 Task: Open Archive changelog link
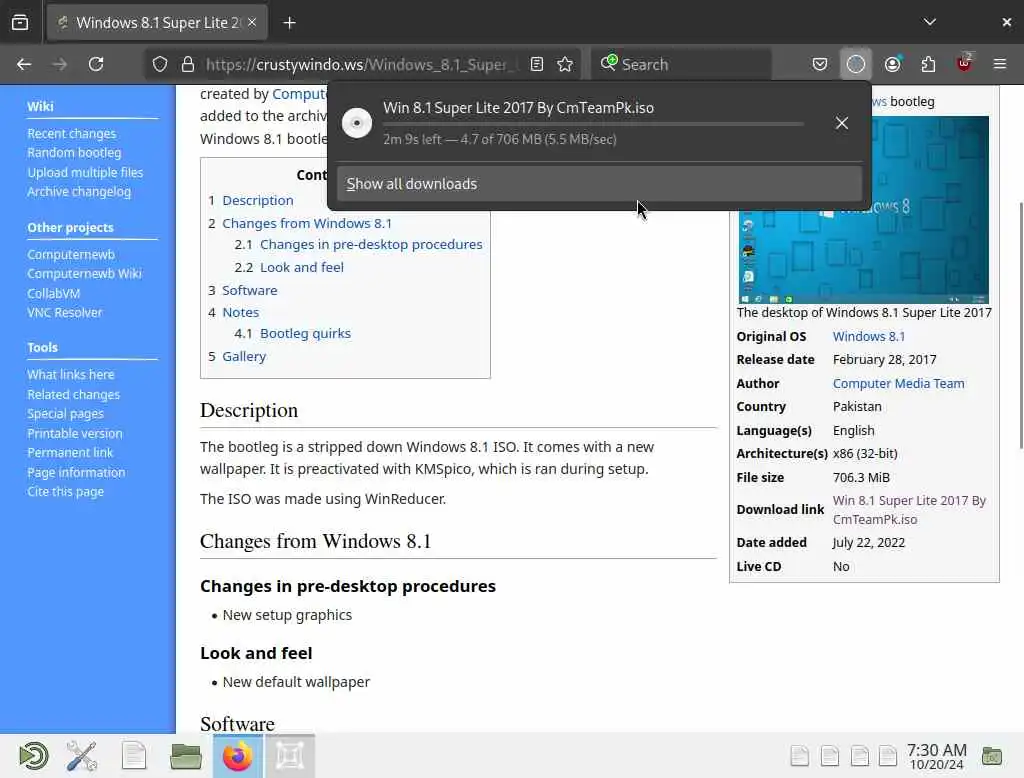click(x=79, y=191)
